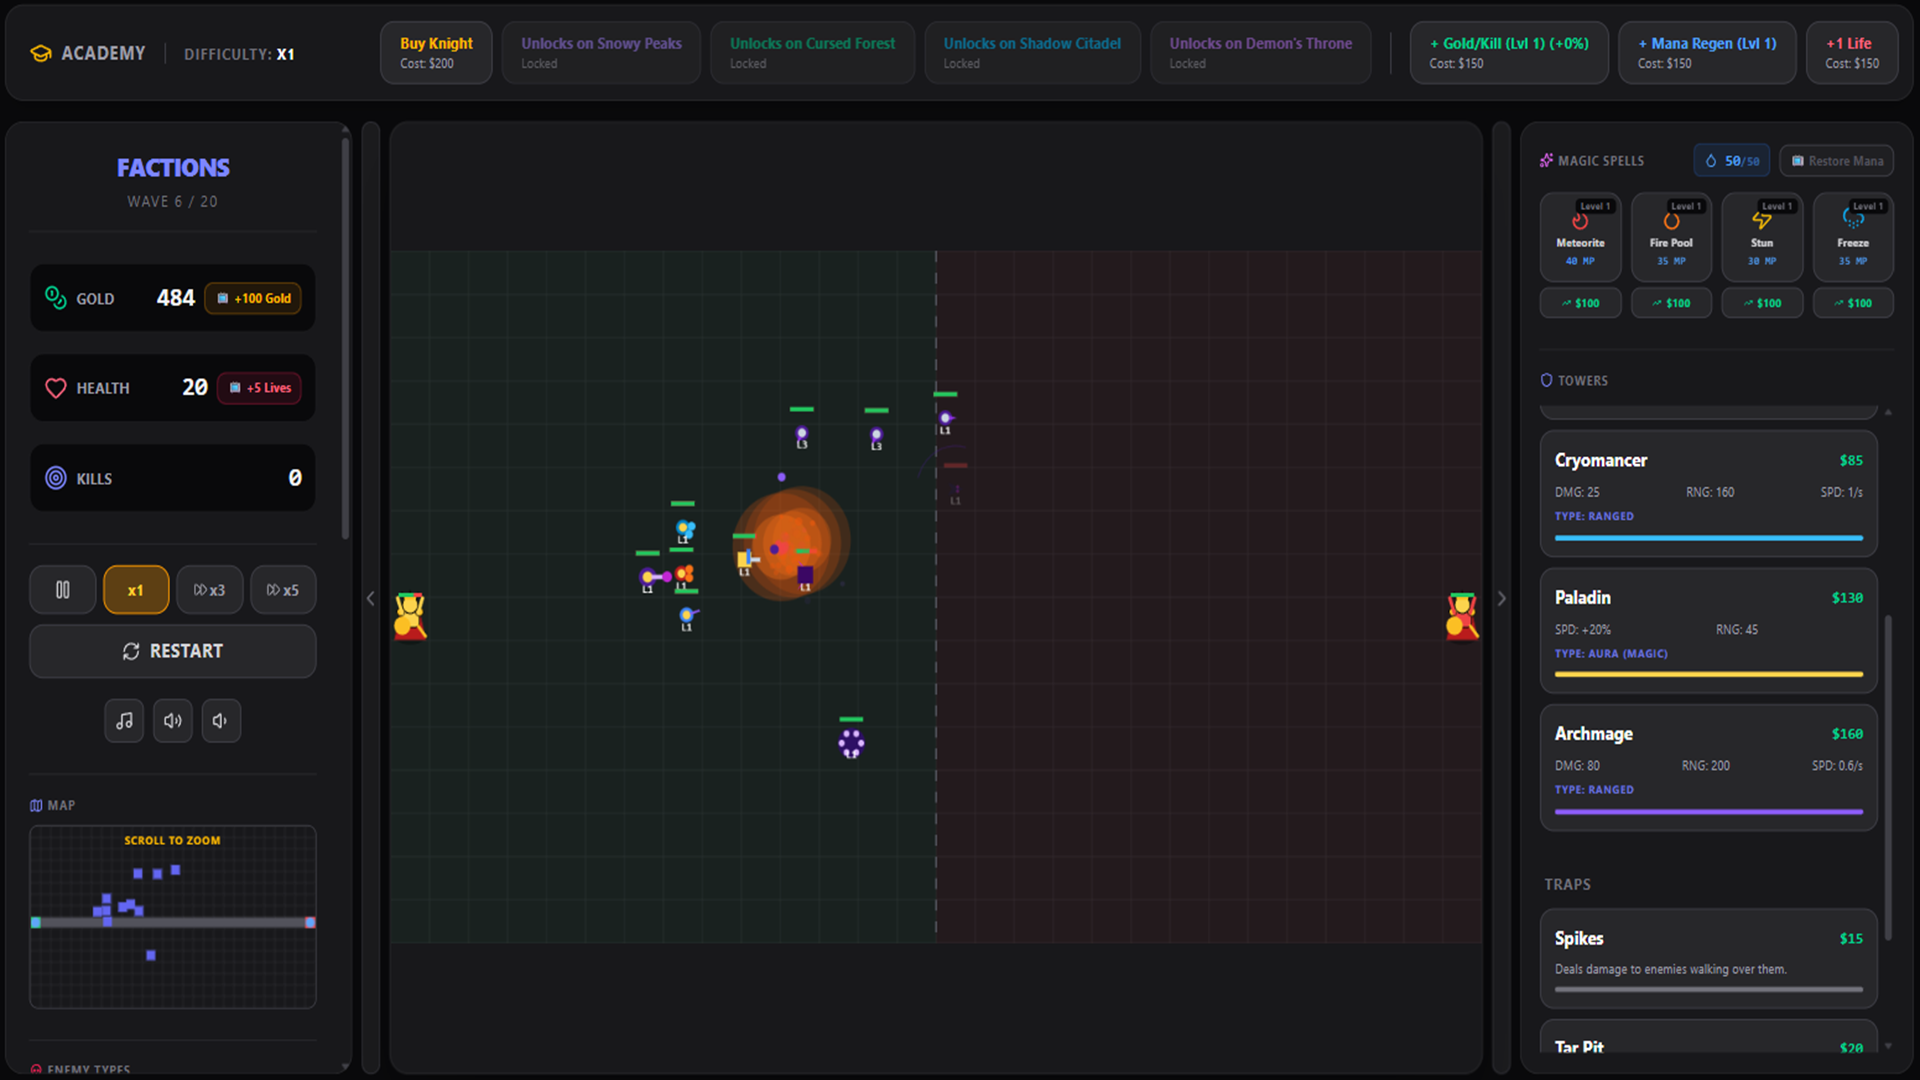The width and height of the screenshot is (1920, 1080).
Task: Expand the right towers panel
Action: tap(1502, 598)
